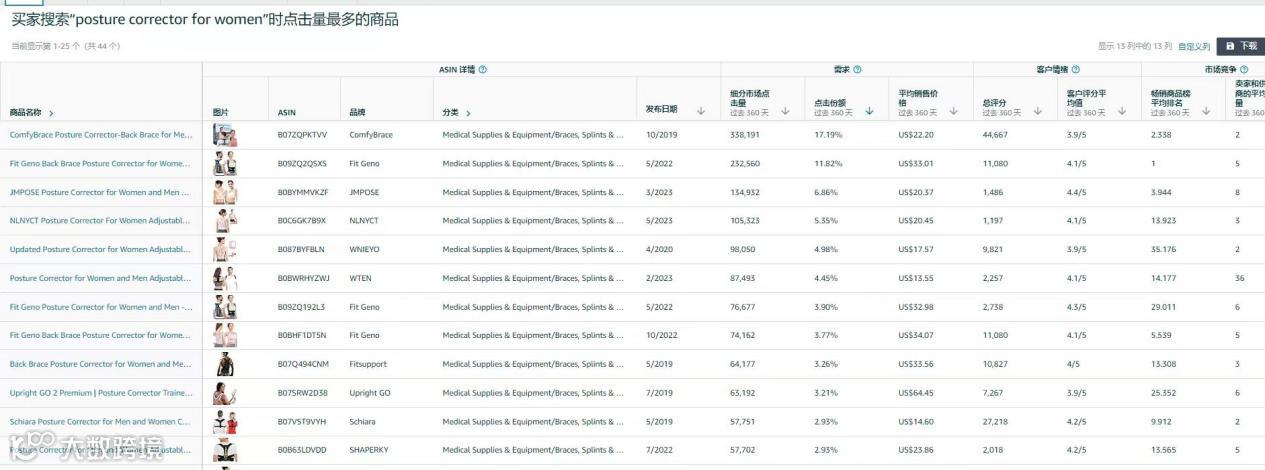
Task: Open ComfyBrace Posture Corrector product link
Action: pos(101,134)
